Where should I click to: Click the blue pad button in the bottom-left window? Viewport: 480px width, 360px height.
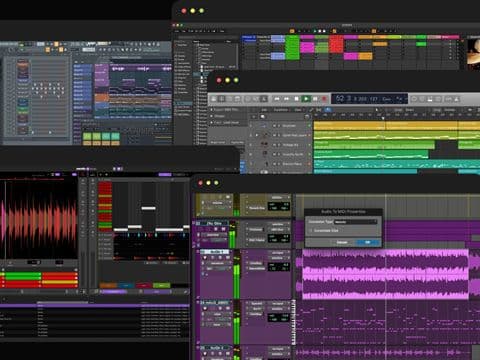click(x=126, y=285)
